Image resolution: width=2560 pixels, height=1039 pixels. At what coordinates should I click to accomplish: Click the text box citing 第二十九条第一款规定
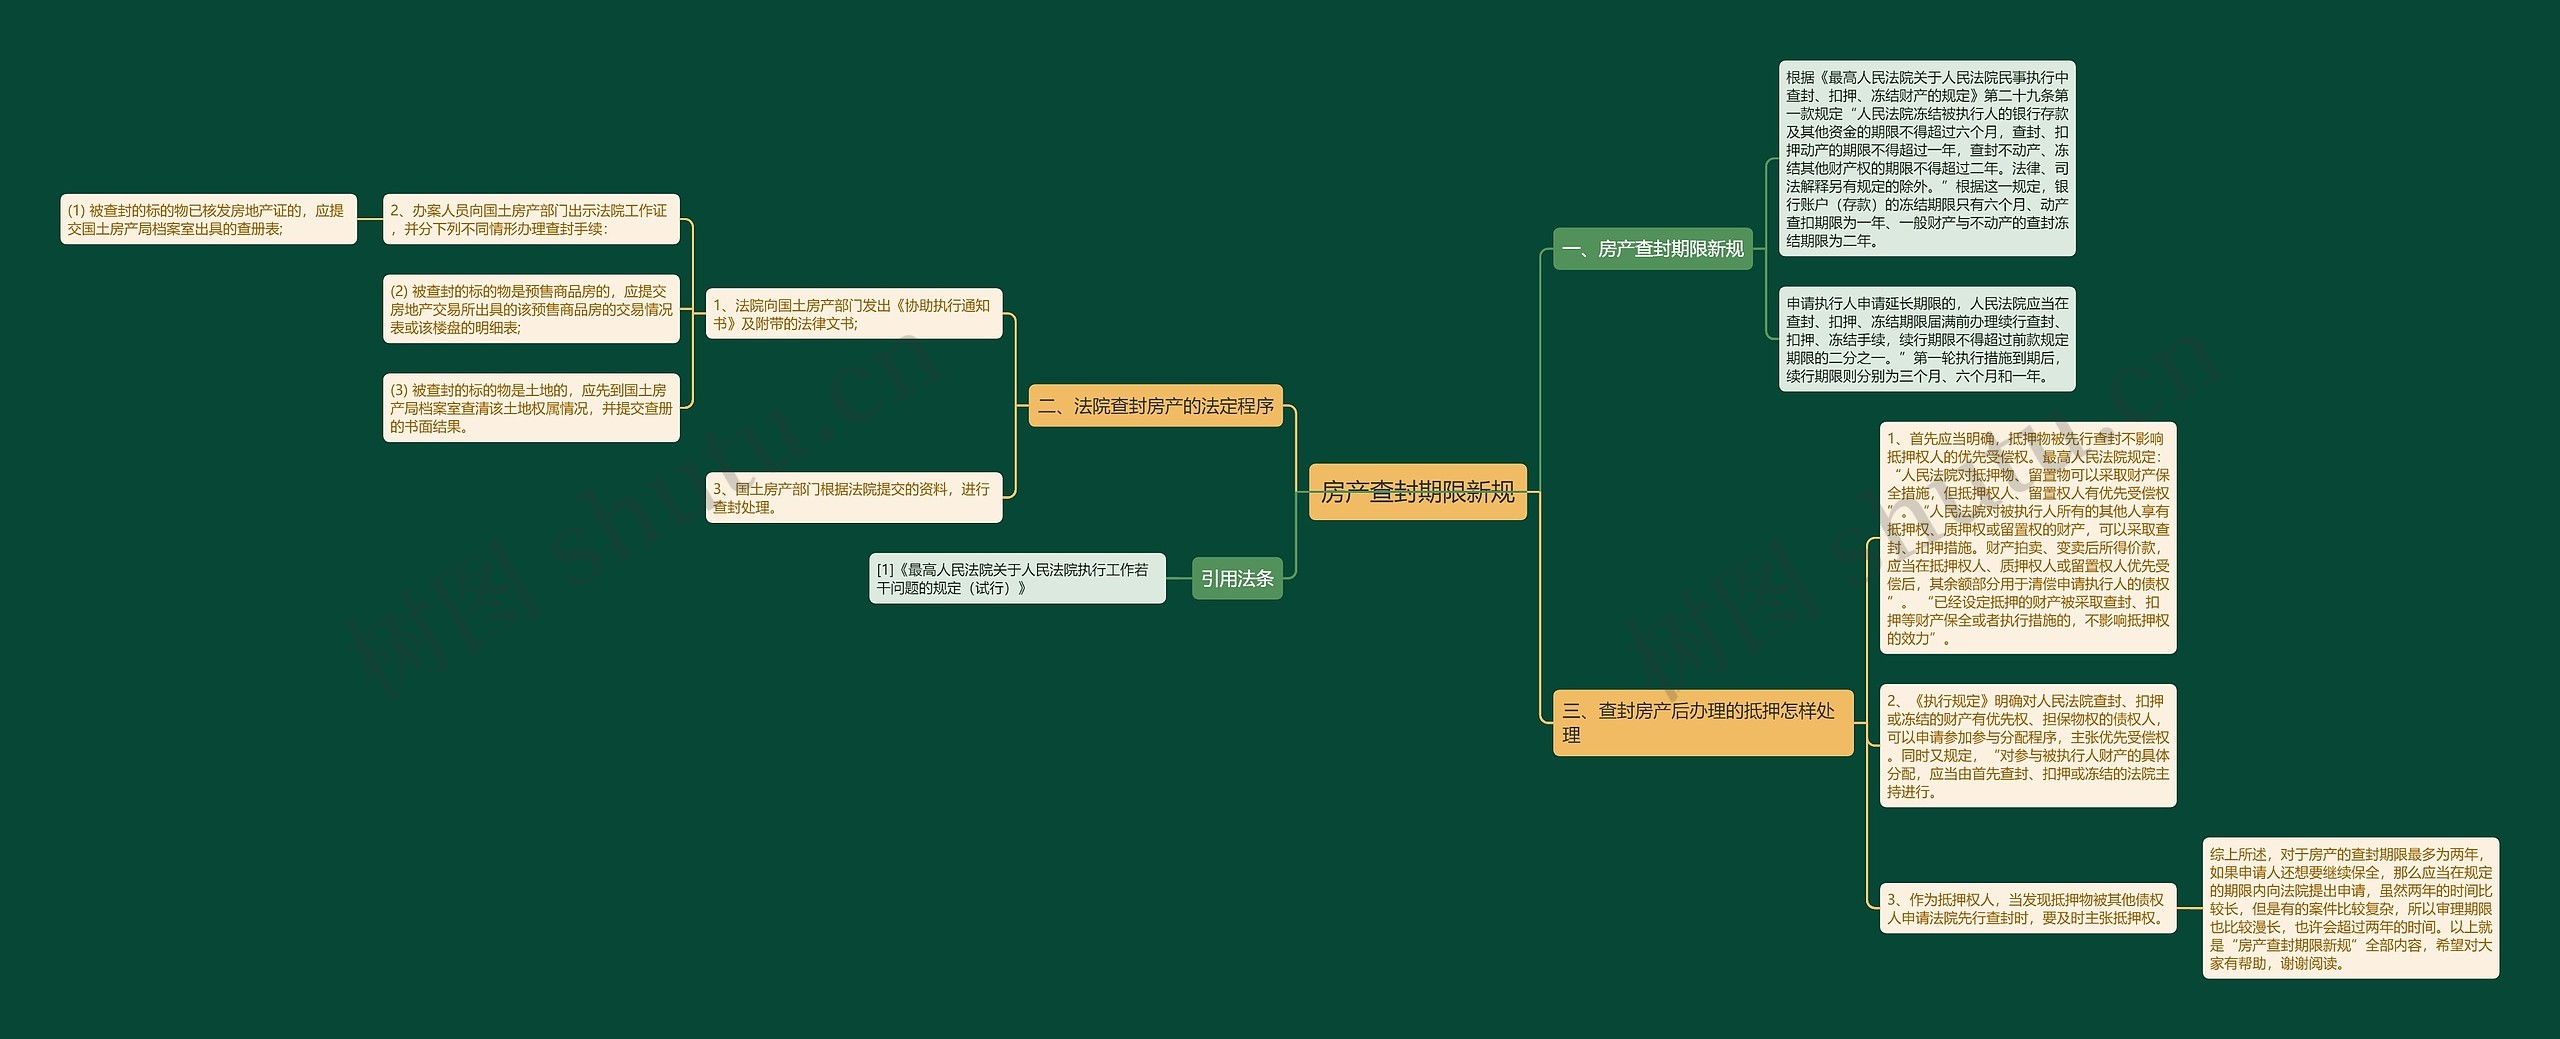coord(1926,158)
